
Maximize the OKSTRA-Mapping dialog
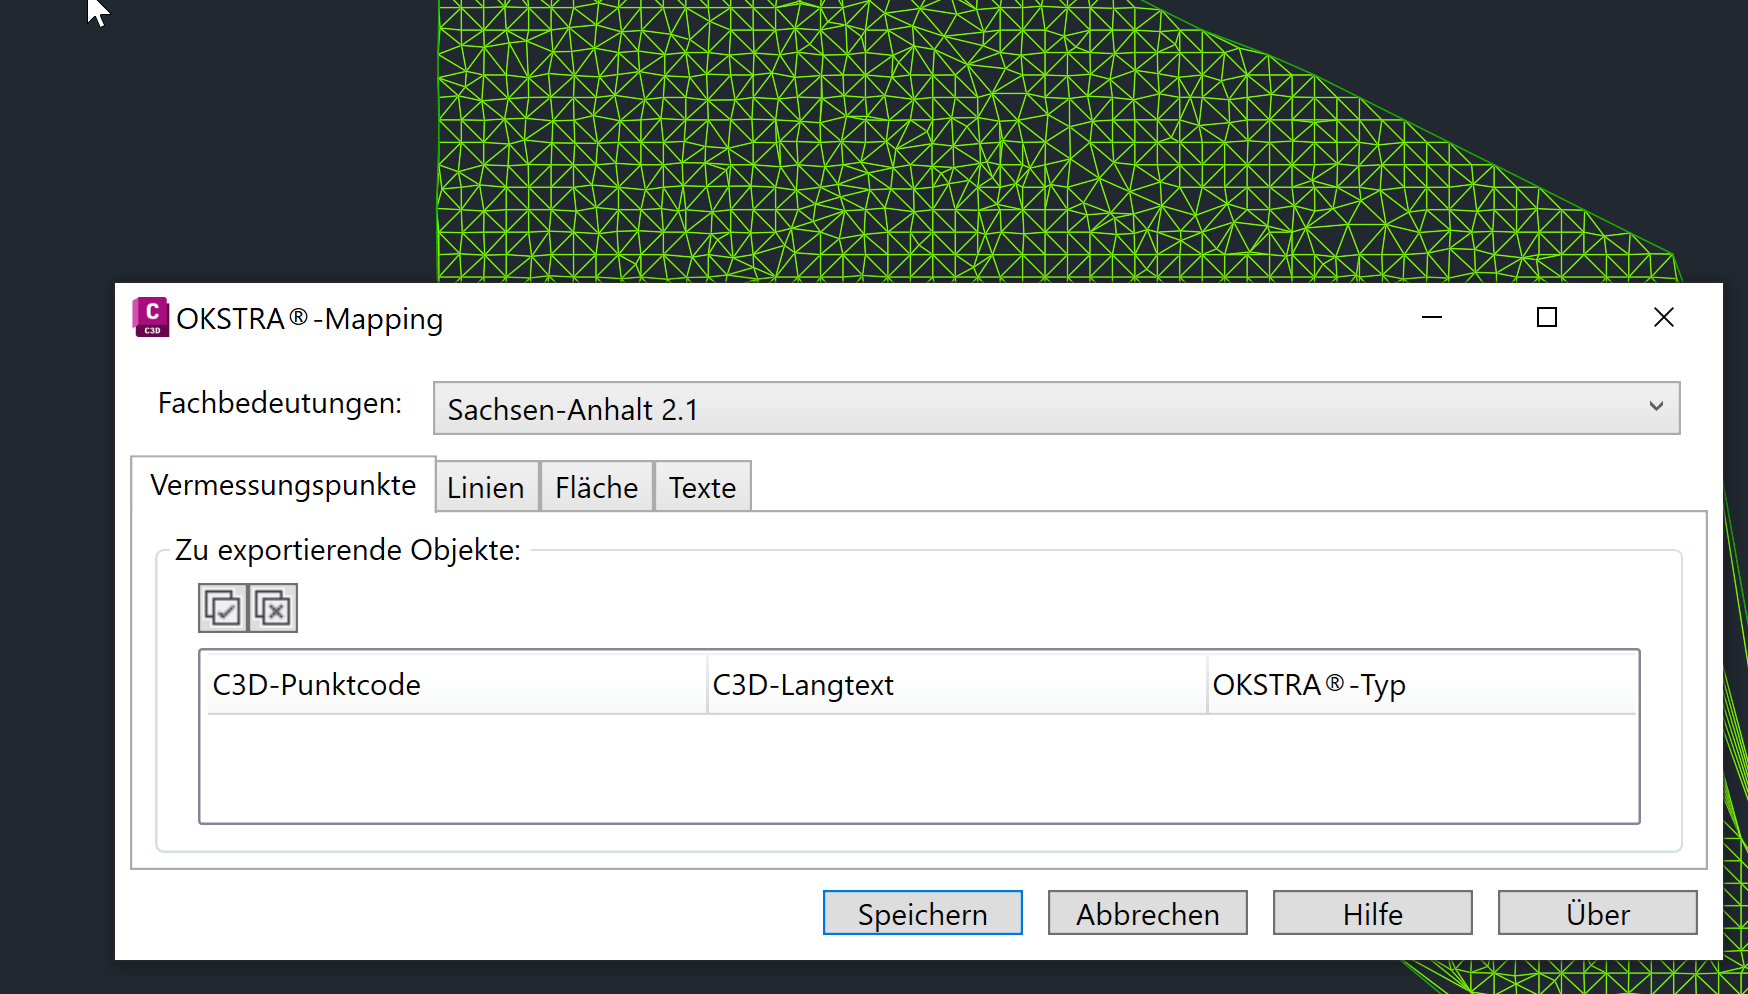tap(1546, 317)
